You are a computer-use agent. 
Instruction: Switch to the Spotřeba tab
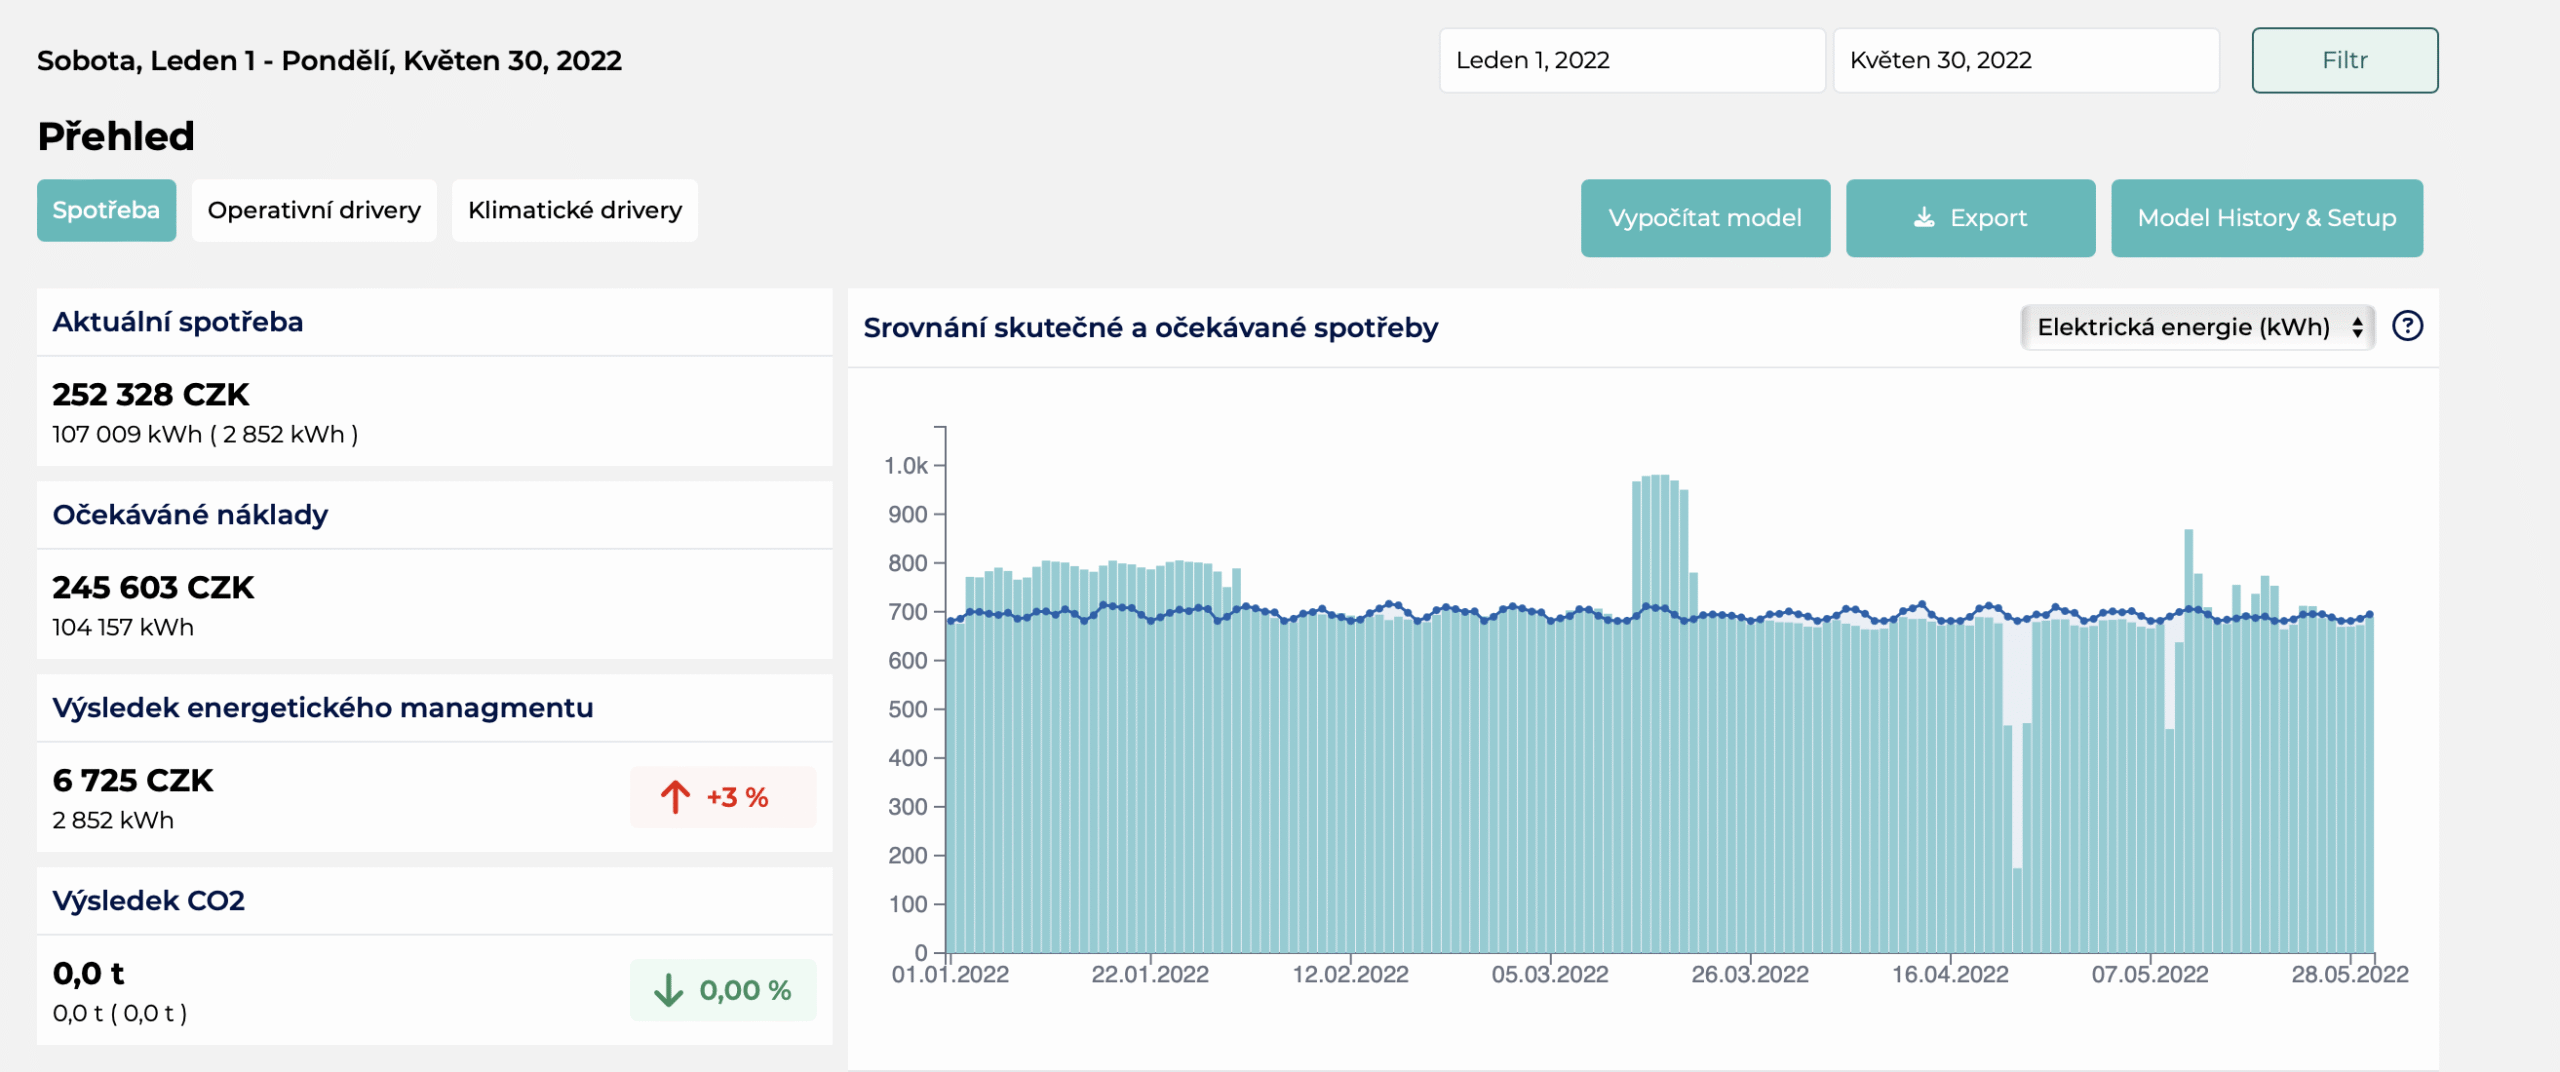coord(106,210)
